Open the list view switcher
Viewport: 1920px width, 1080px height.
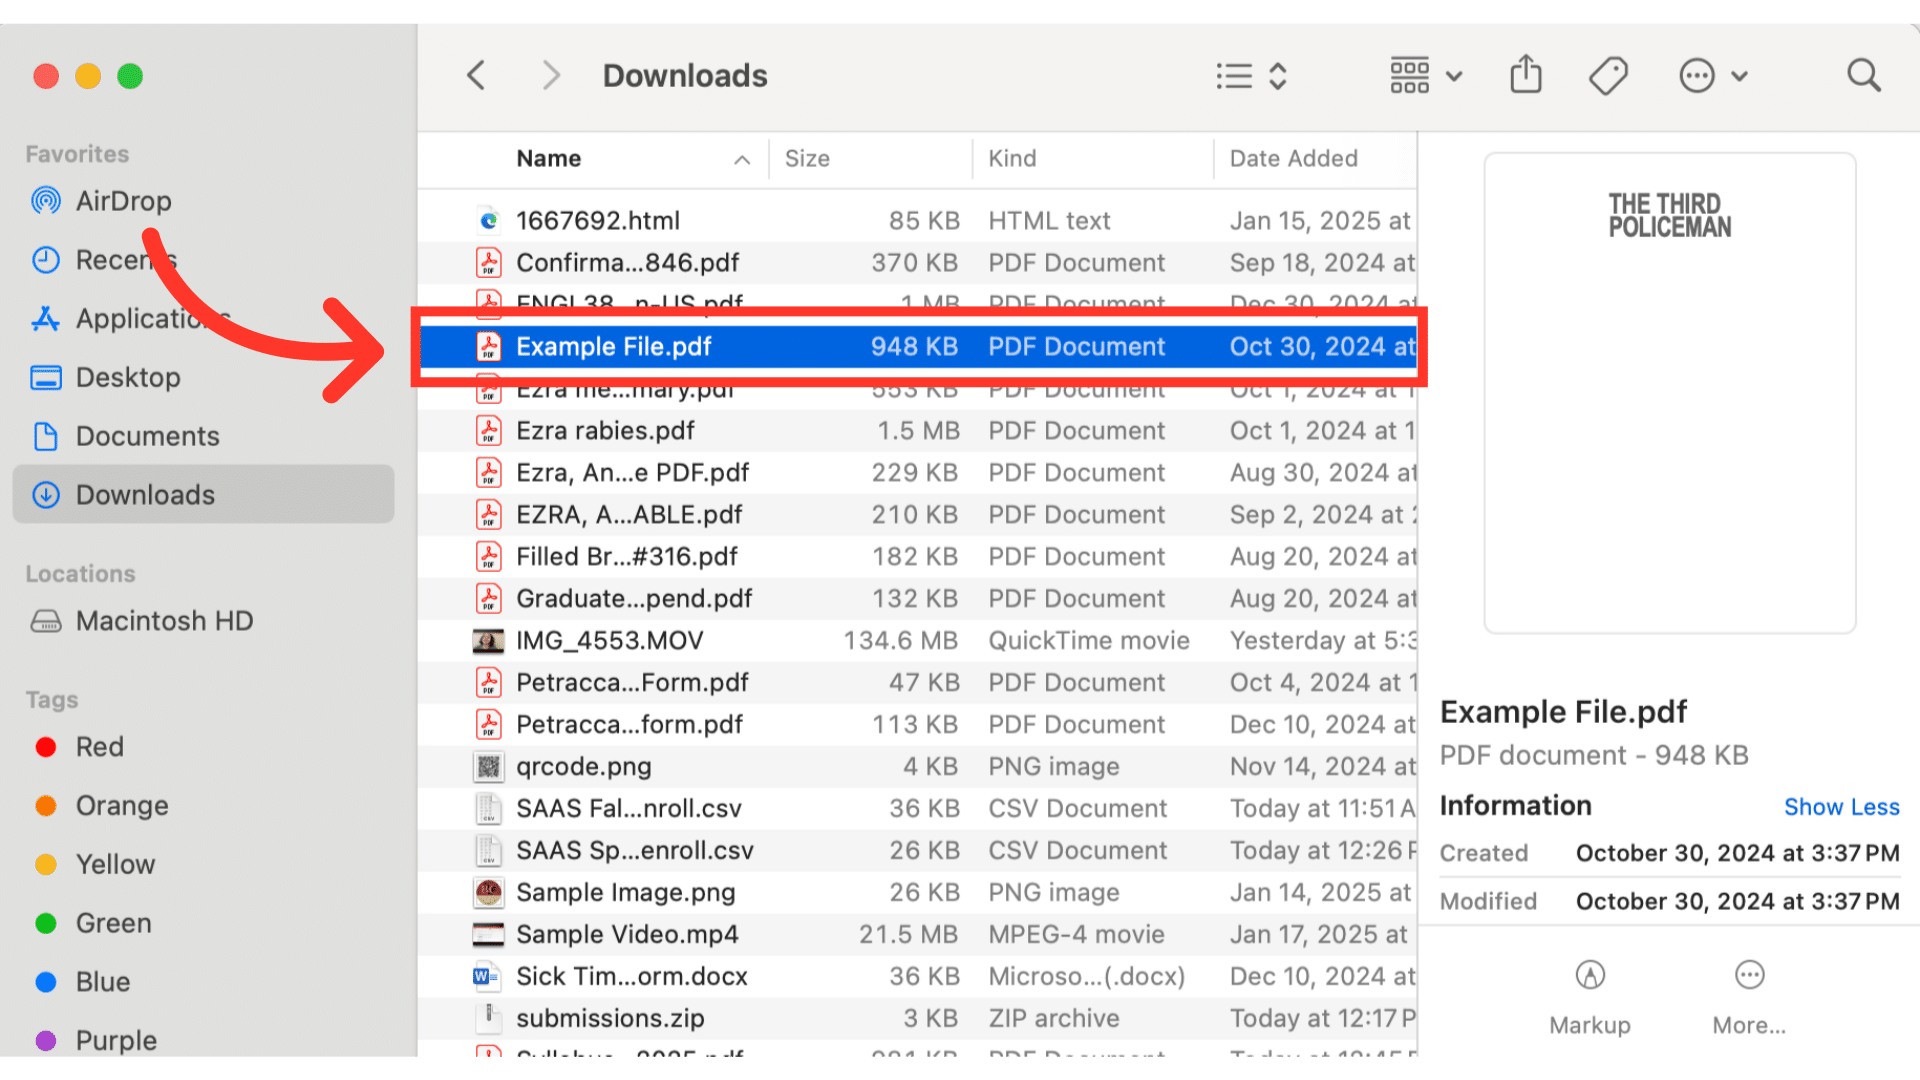(1251, 76)
